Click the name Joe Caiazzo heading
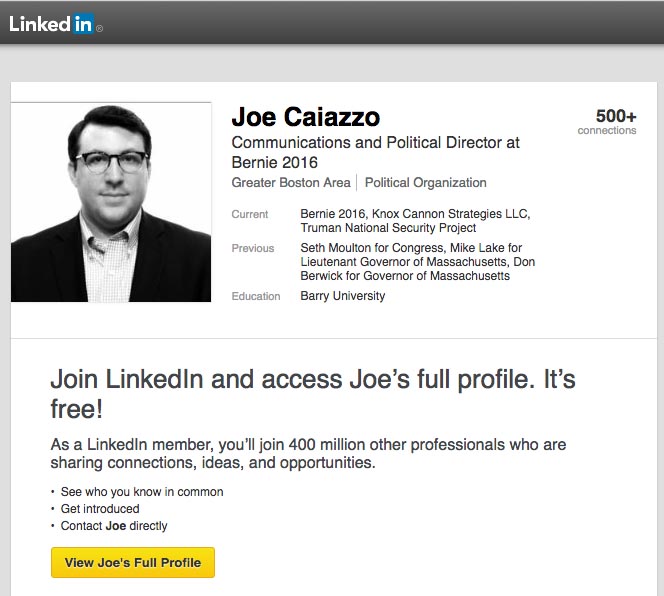This screenshot has width=664, height=596. click(305, 118)
